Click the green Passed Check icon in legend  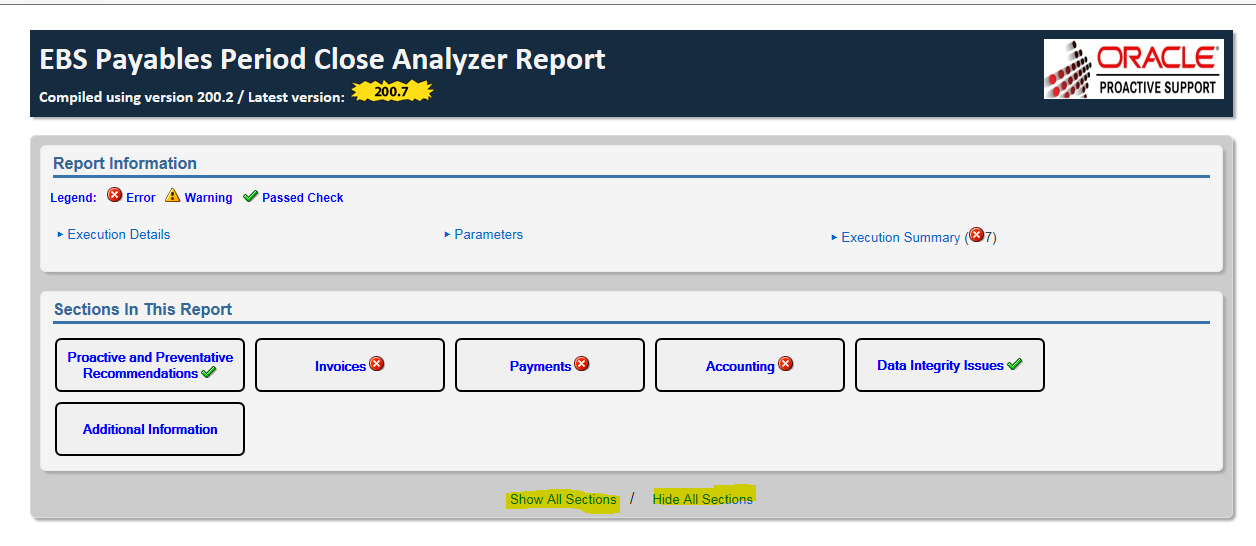click(x=250, y=196)
